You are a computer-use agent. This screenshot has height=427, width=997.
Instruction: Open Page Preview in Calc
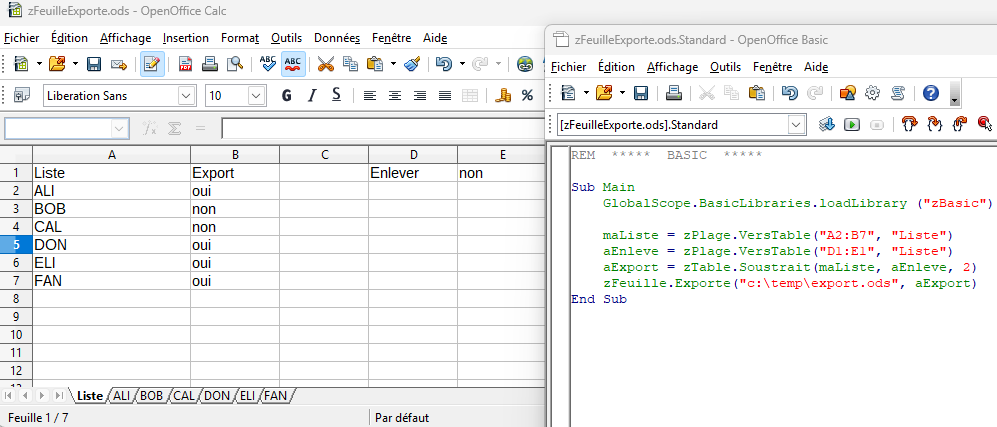(235, 64)
